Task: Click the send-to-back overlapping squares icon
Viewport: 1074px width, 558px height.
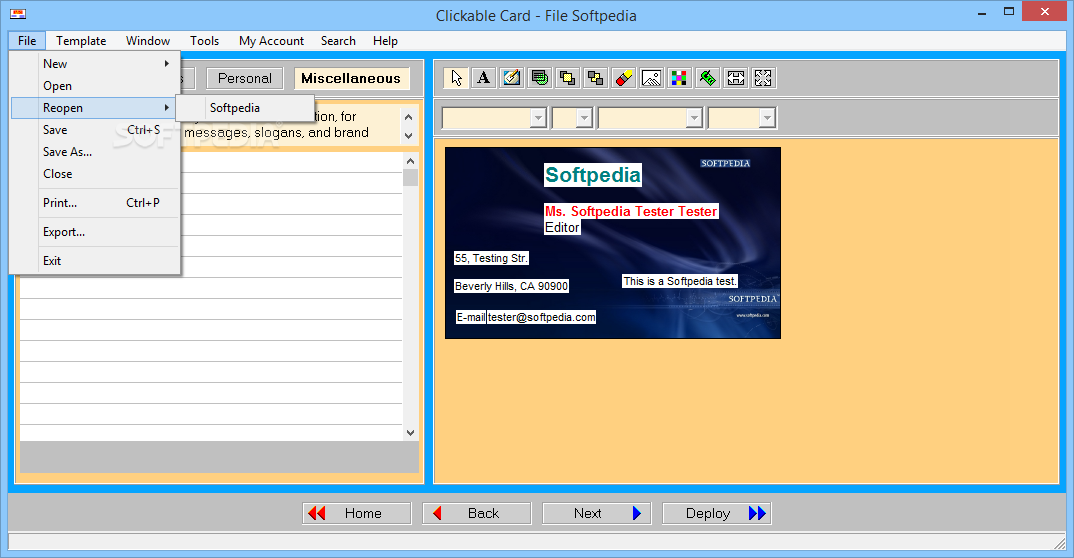Action: click(x=595, y=78)
